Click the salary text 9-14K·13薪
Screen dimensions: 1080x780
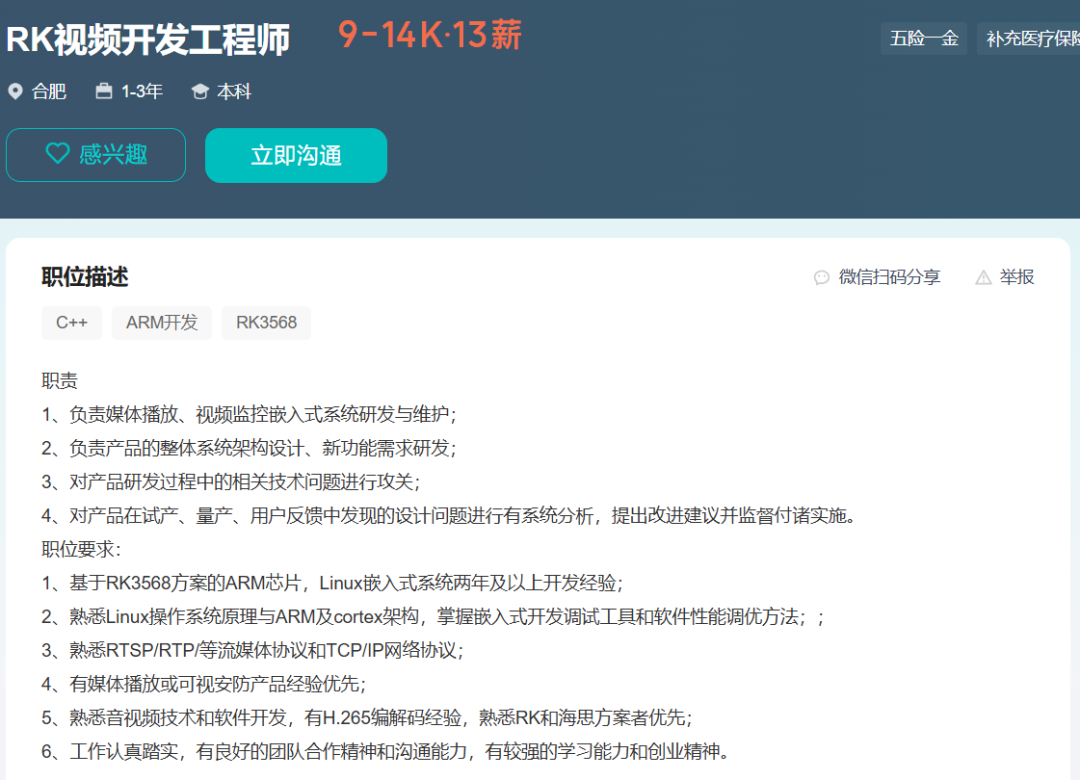430,35
